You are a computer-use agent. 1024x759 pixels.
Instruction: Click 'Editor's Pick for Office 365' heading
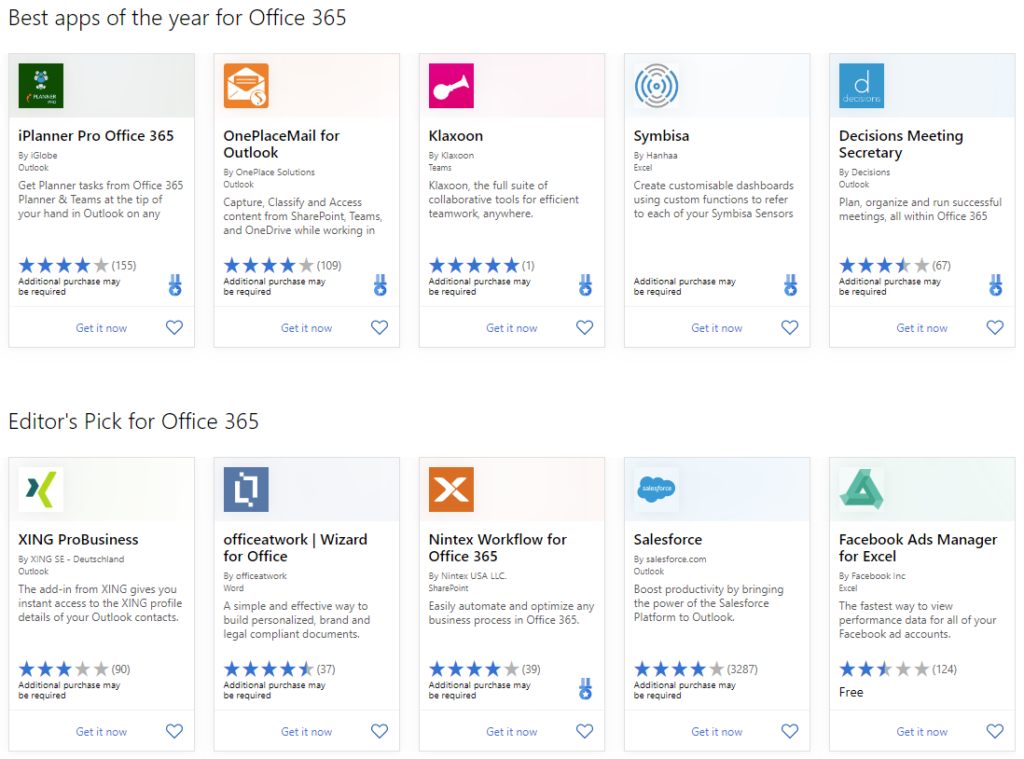coord(134,421)
